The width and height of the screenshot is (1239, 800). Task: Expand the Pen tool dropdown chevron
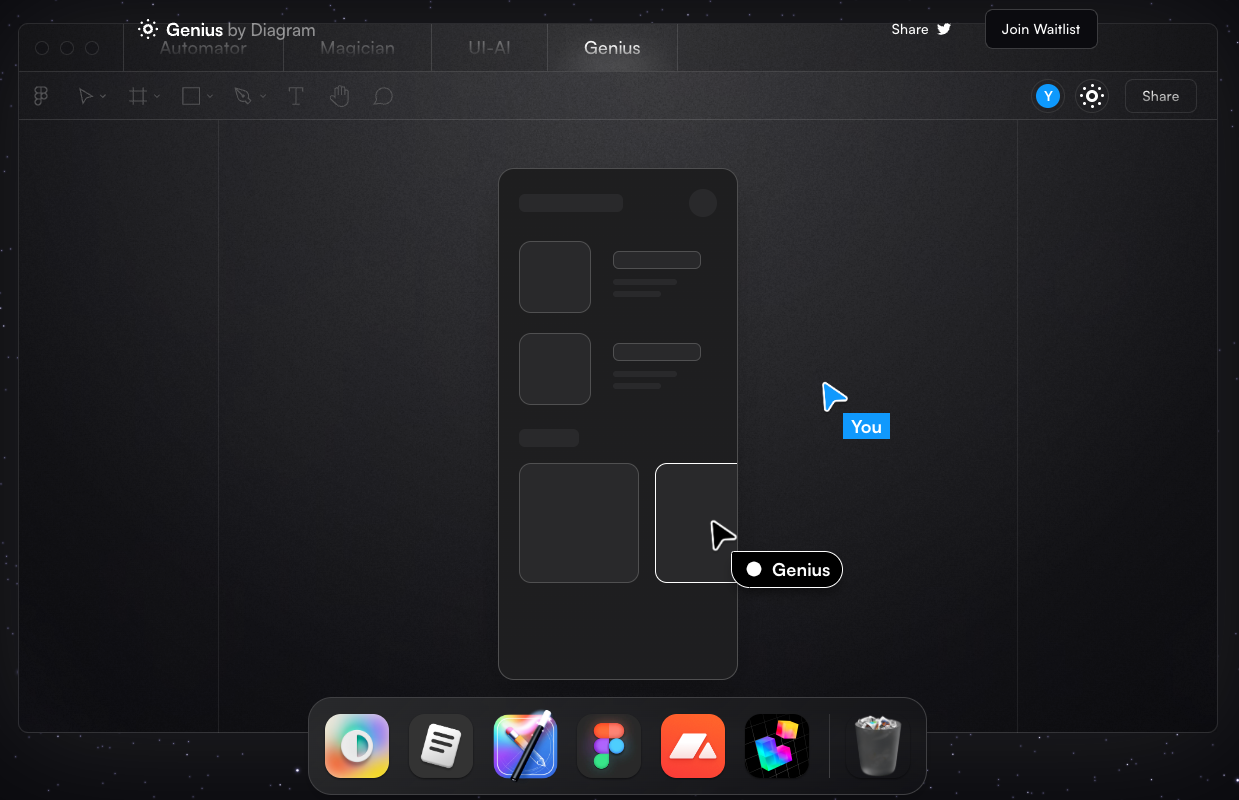coord(263,97)
